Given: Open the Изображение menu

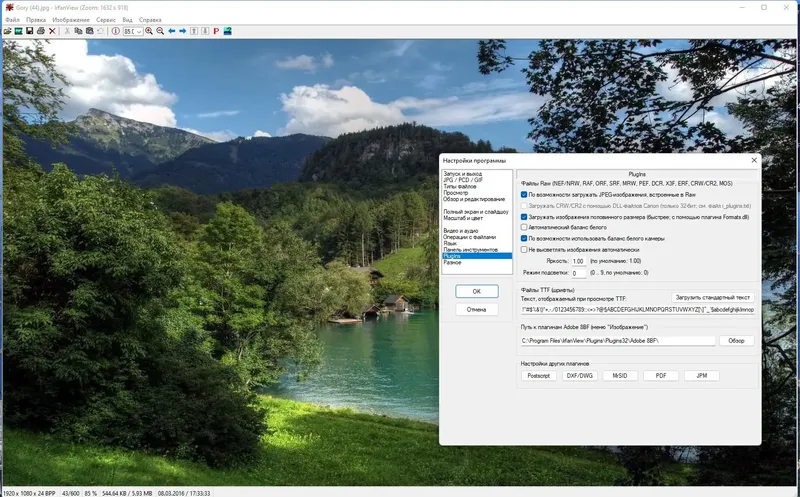Looking at the screenshot, I should (x=71, y=20).
